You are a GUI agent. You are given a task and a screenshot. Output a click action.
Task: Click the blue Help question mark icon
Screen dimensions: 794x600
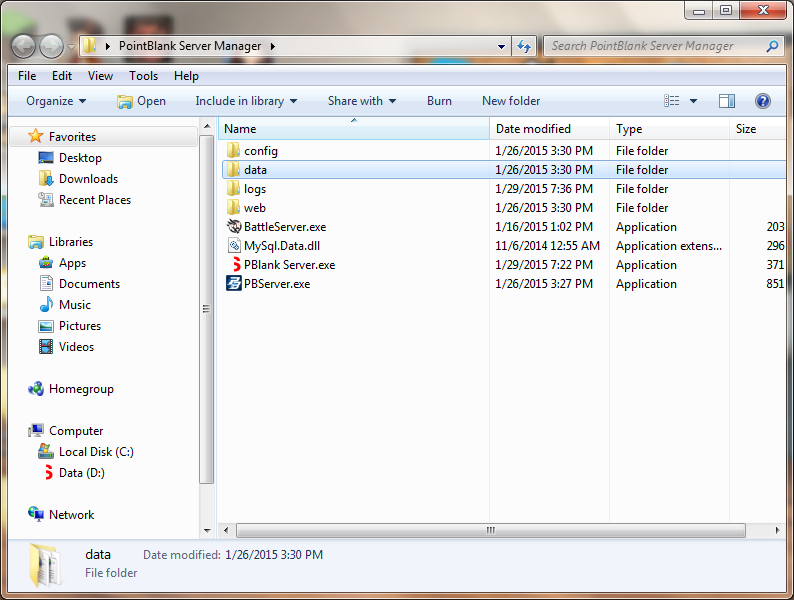pos(763,101)
